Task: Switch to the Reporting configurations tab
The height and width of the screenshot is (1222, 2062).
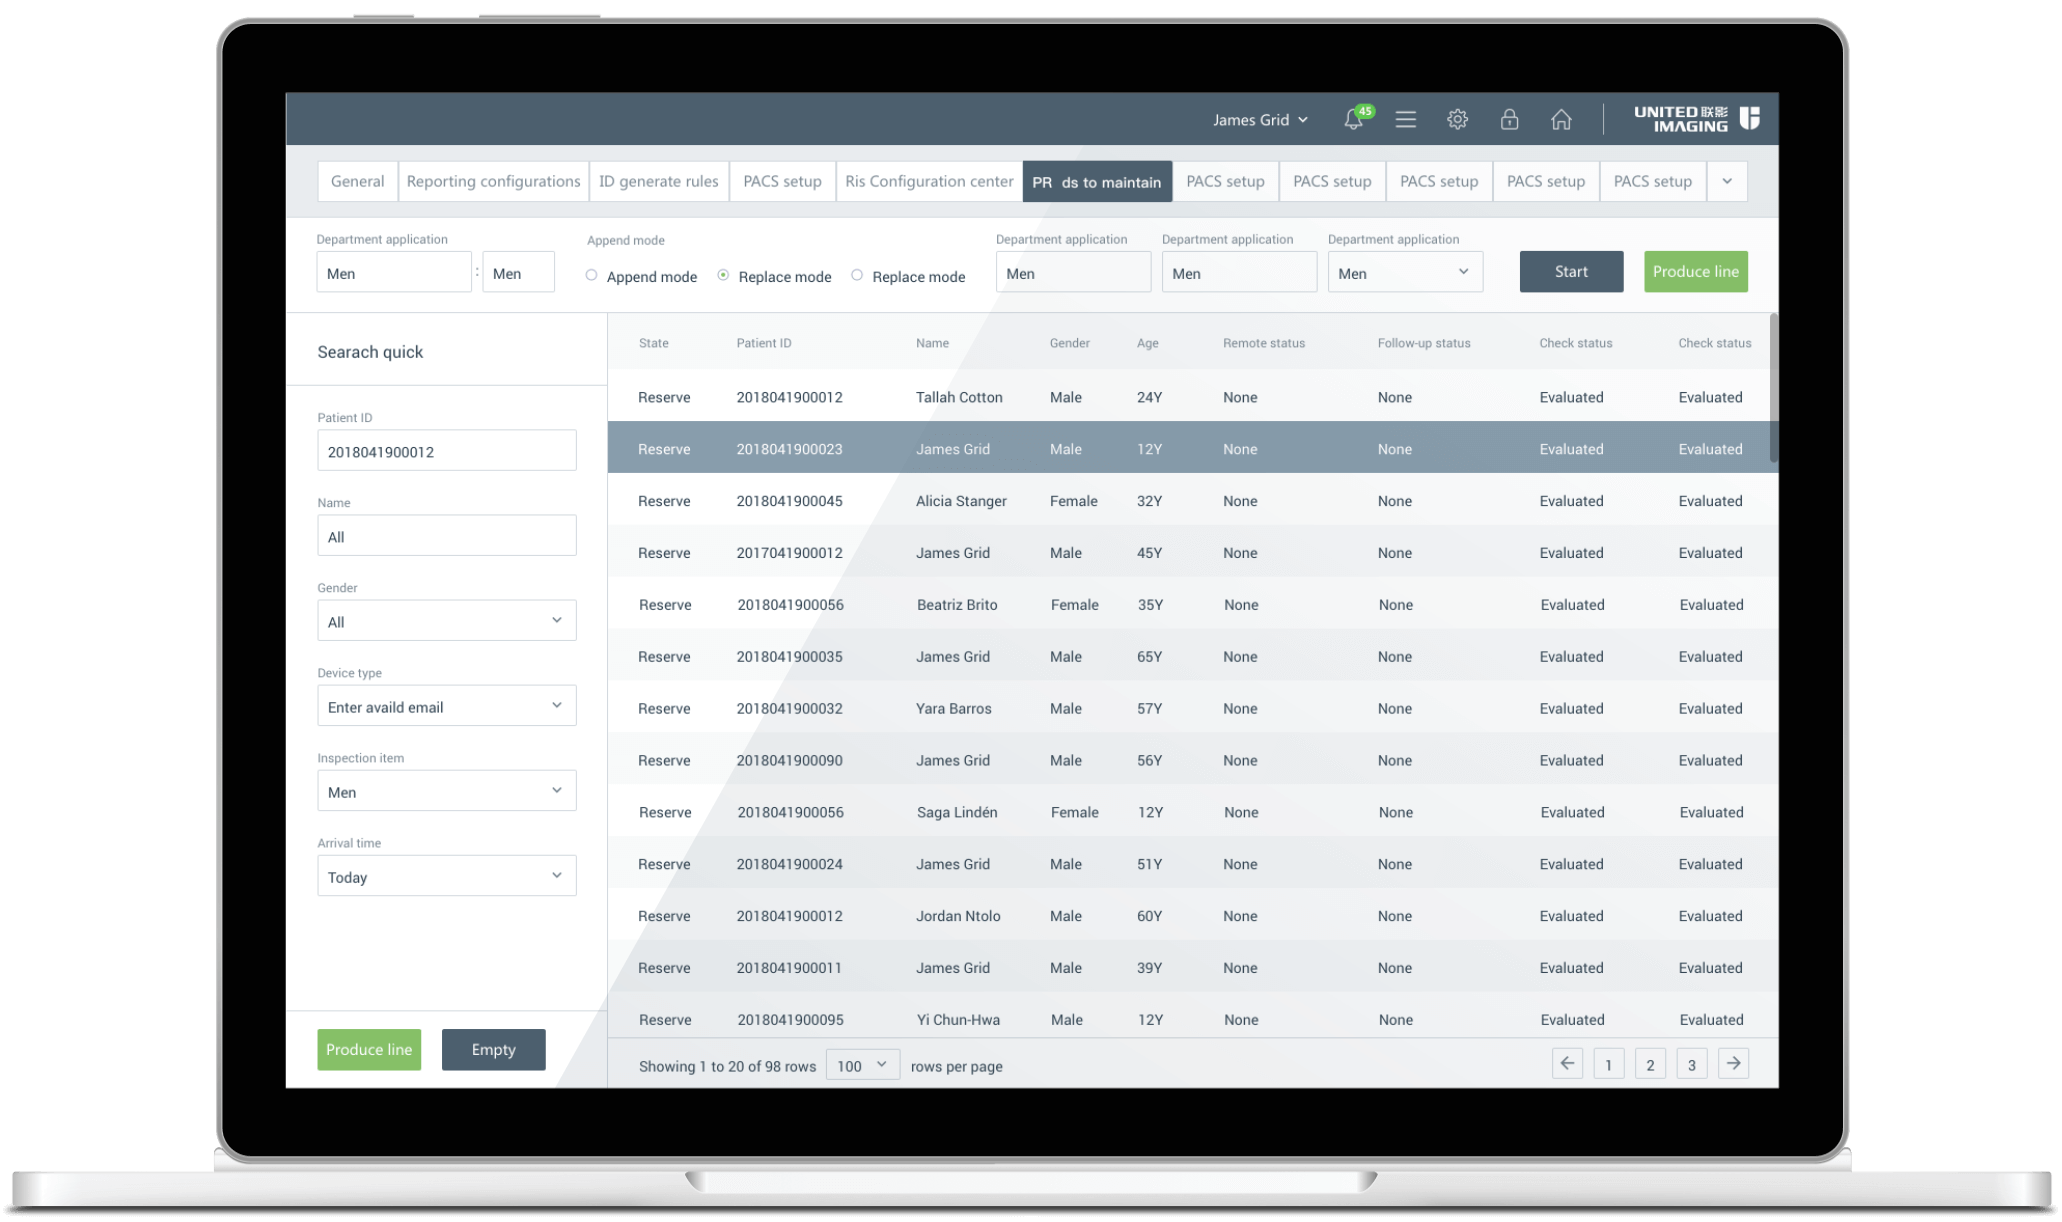Action: (493, 182)
